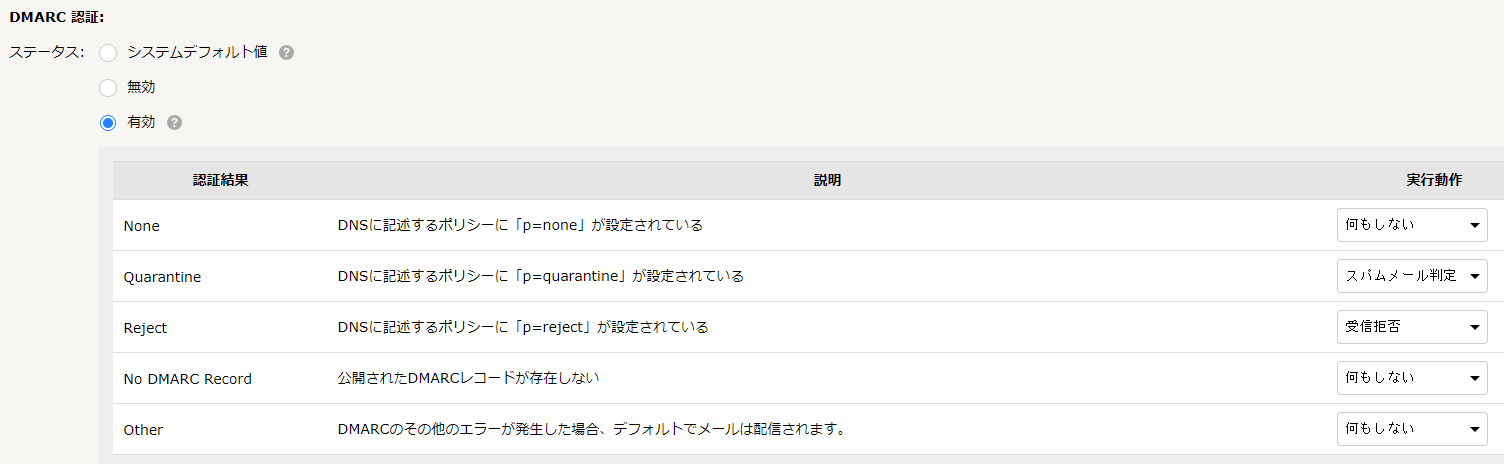Select the システムデフォルト値 radio button
Viewport: 1504px width, 464px height.
click(108, 53)
